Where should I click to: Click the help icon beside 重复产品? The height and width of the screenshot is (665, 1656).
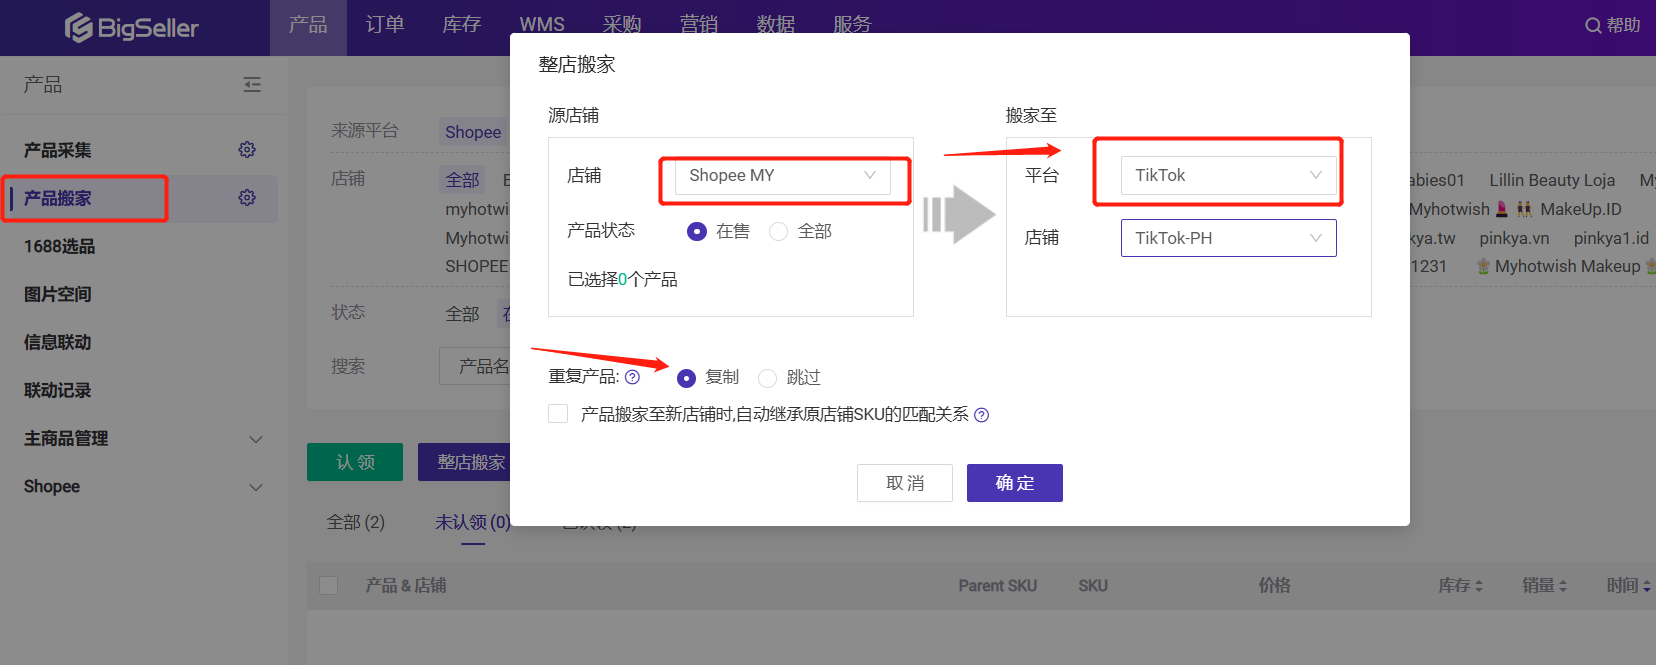[632, 377]
